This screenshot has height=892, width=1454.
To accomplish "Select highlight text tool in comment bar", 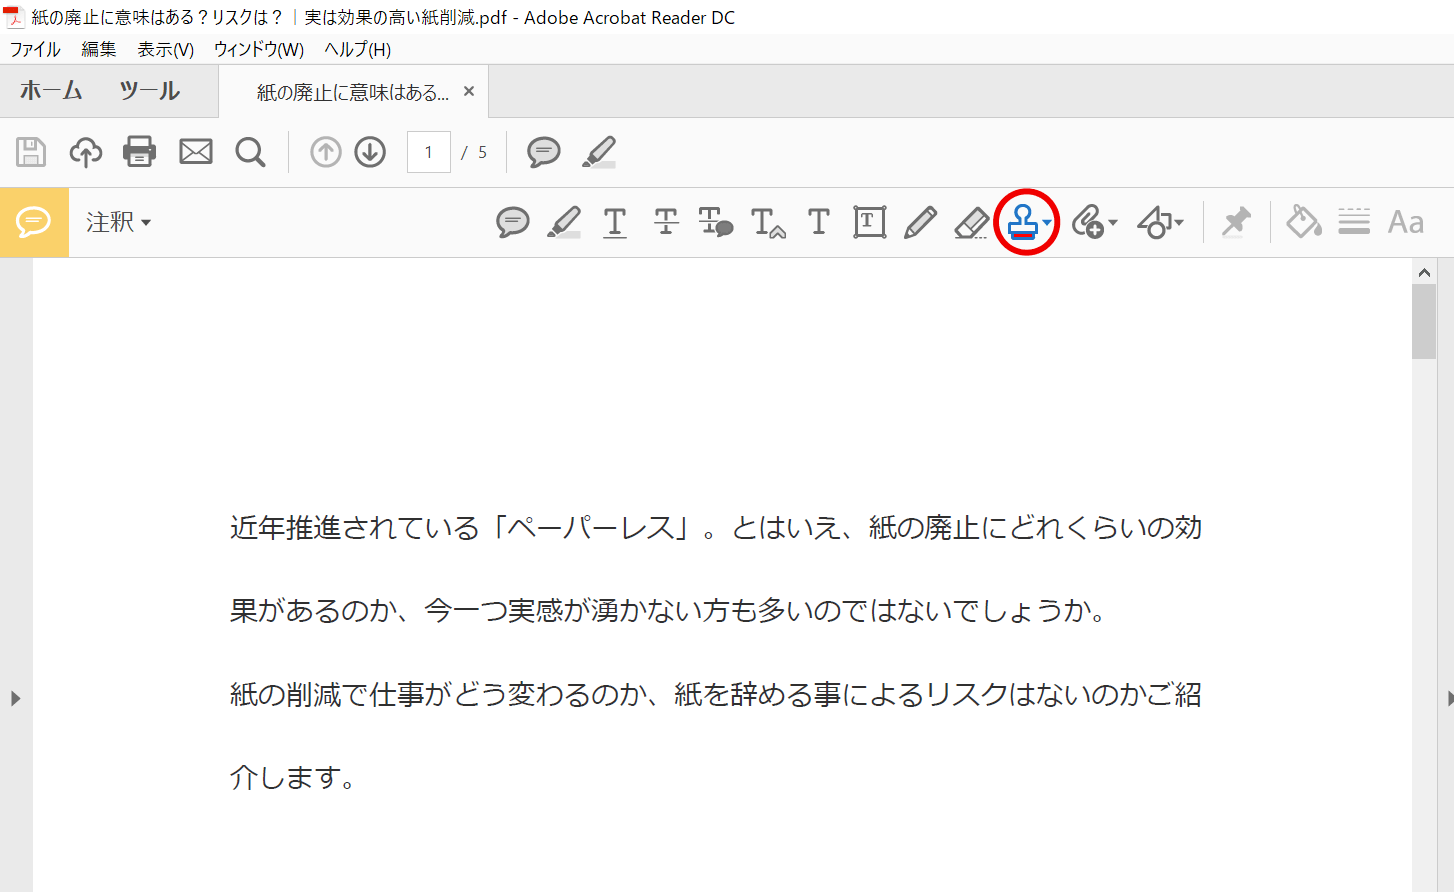I will pos(564,222).
